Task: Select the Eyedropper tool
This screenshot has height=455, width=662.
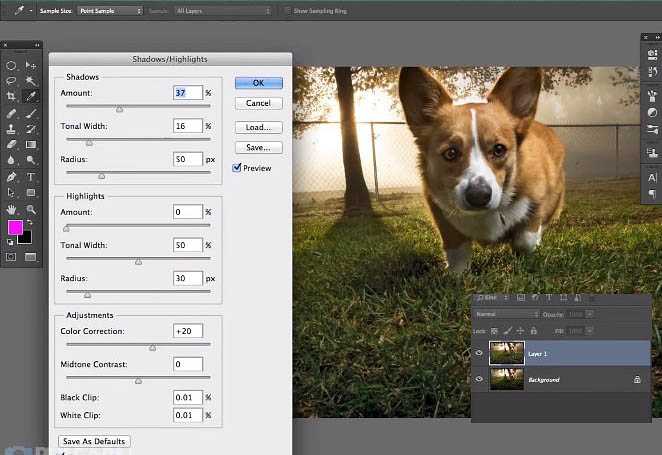Action: click(31, 97)
